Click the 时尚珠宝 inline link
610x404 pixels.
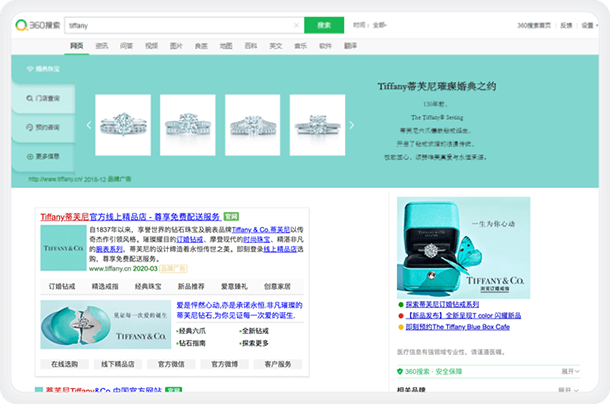point(257,239)
